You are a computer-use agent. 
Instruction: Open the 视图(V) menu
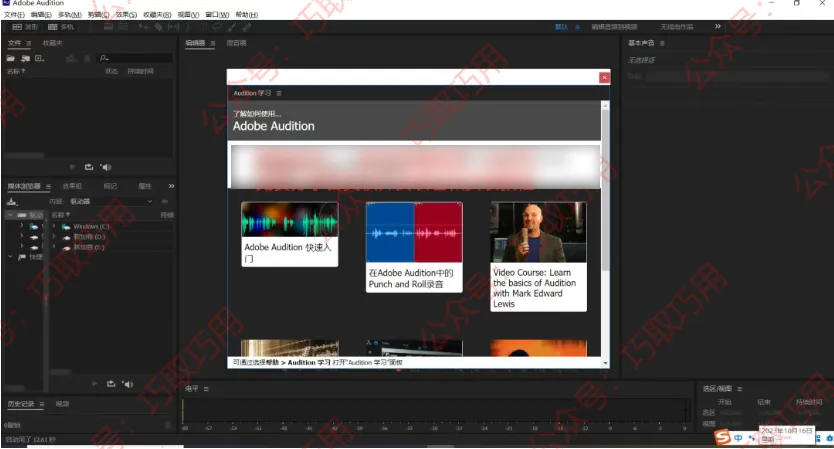[x=188, y=15]
